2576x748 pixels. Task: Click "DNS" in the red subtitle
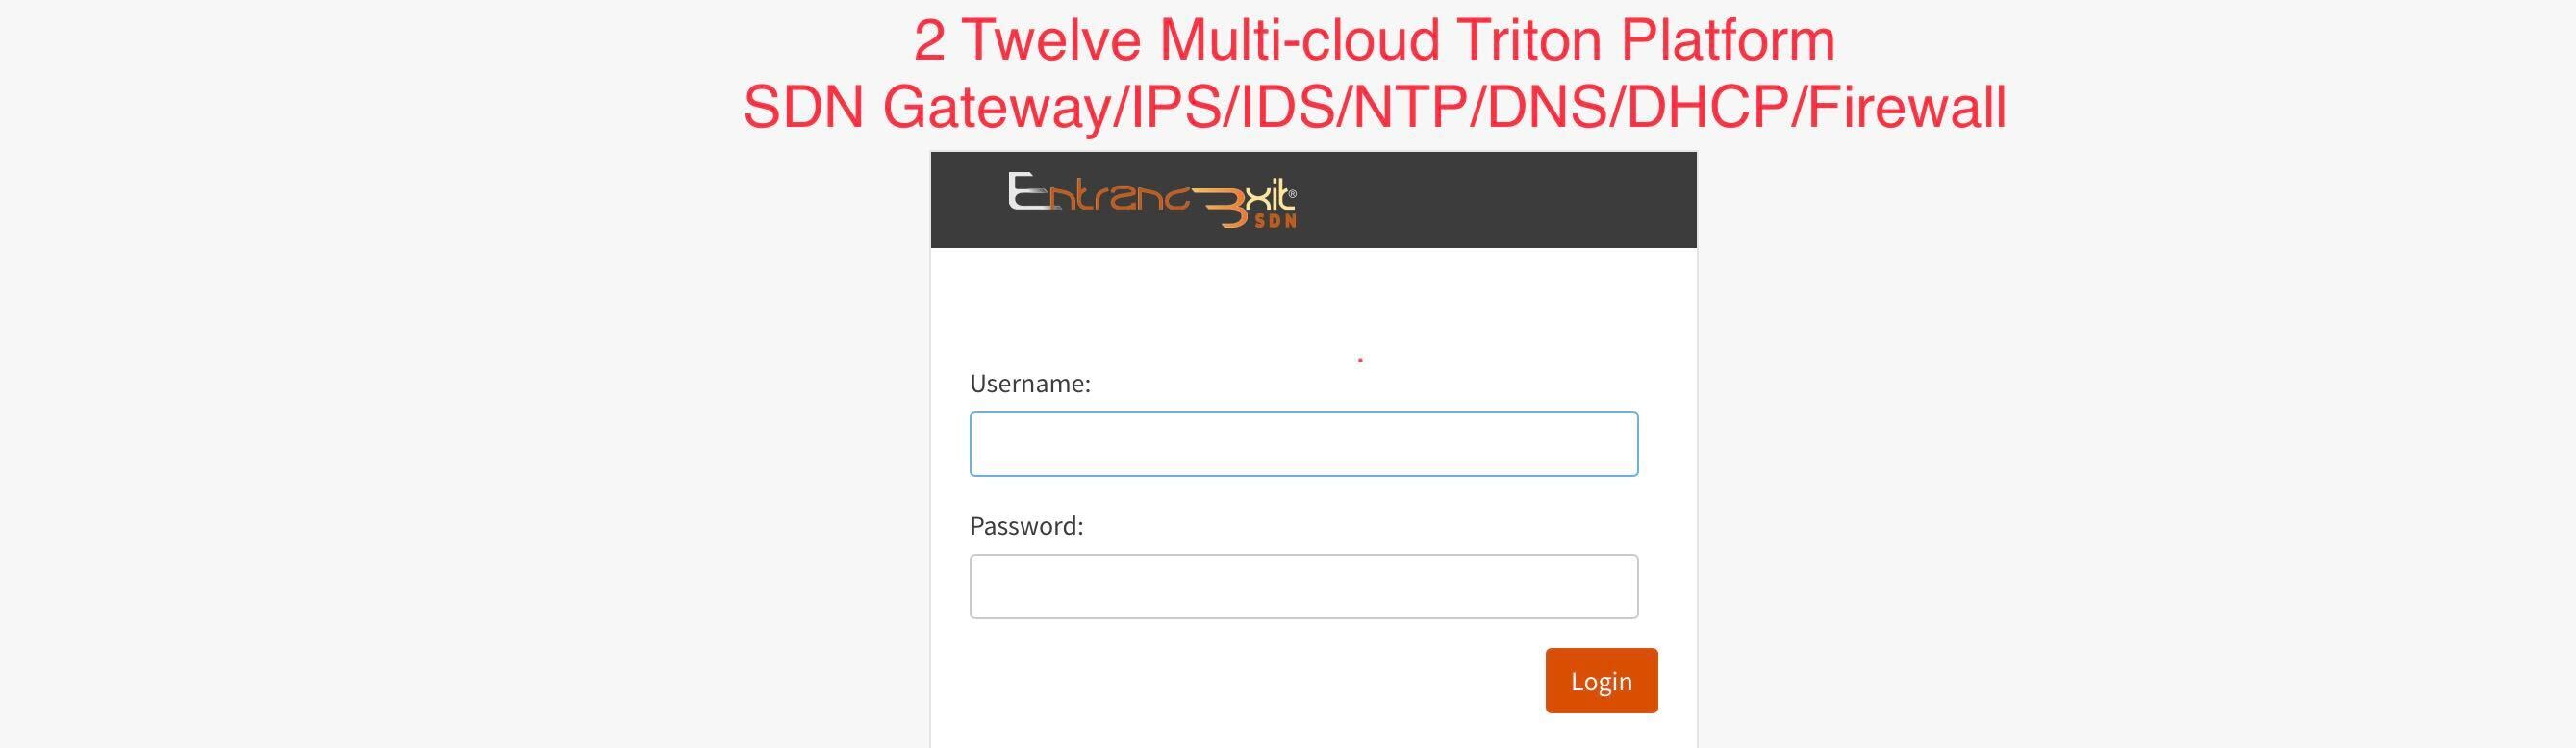tap(1547, 107)
